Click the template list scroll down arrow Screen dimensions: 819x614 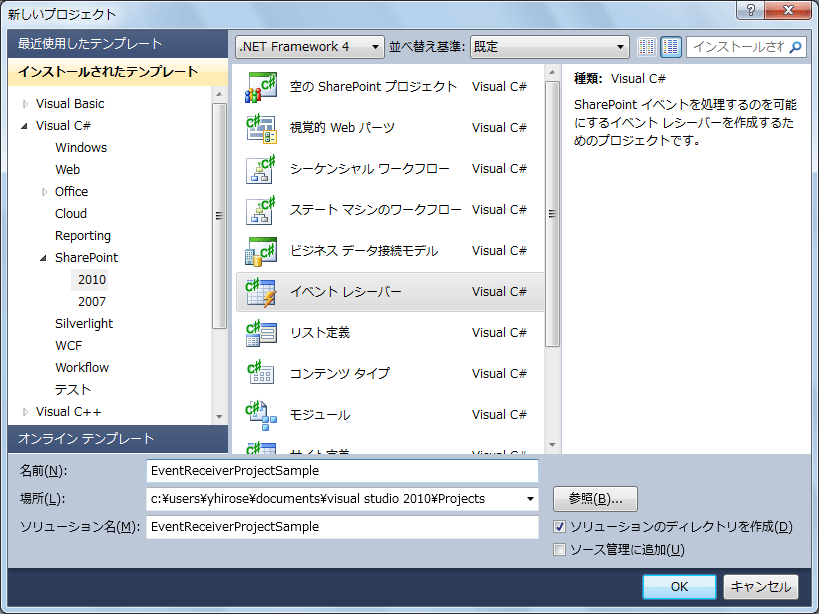552,445
